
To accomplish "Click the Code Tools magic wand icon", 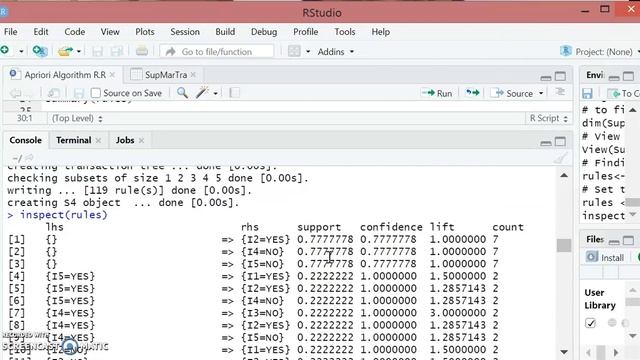I will click(202, 93).
